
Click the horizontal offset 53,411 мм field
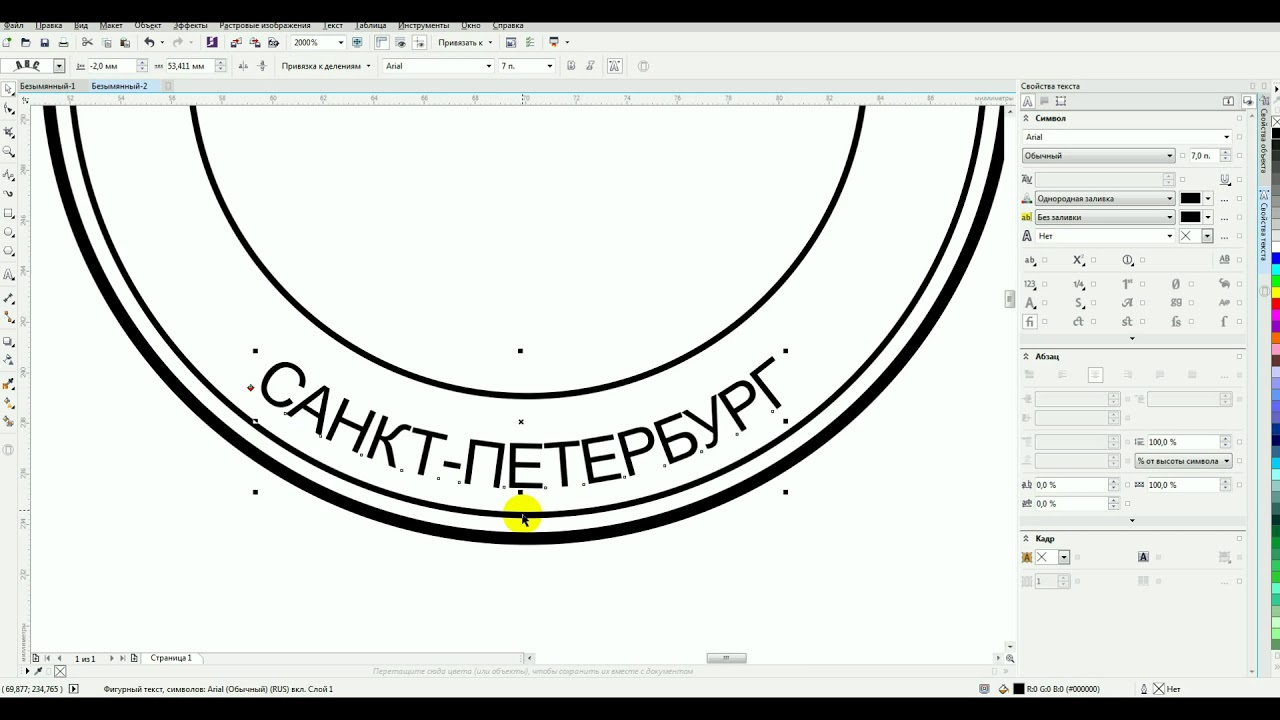click(188, 66)
